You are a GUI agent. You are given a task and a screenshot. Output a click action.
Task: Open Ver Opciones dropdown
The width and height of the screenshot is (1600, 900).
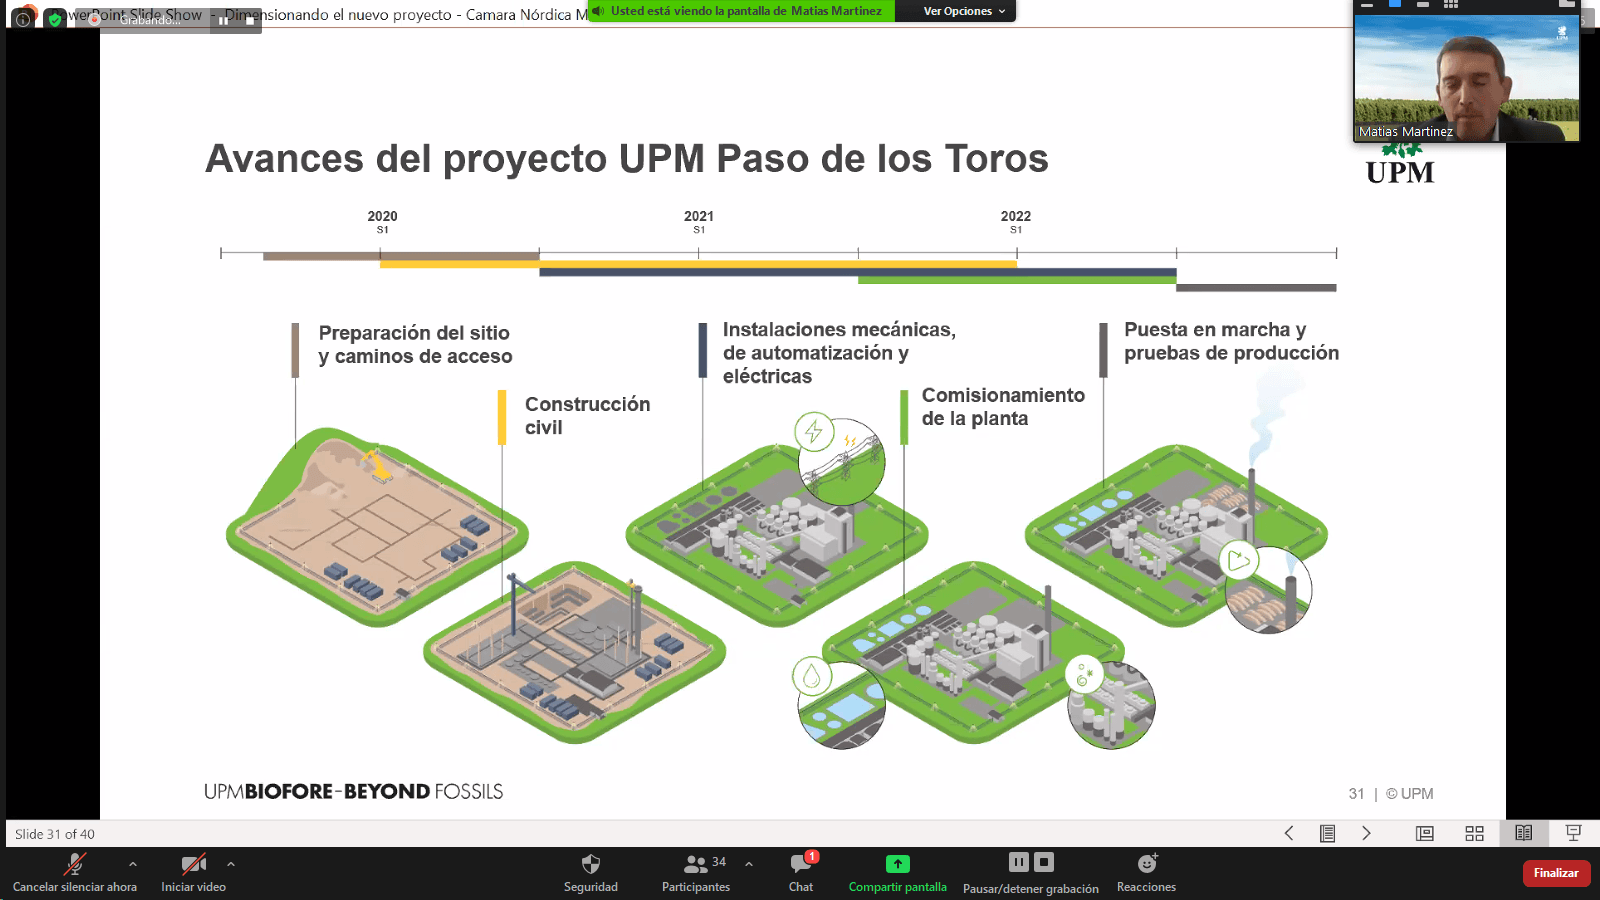pyautogui.click(x=964, y=11)
